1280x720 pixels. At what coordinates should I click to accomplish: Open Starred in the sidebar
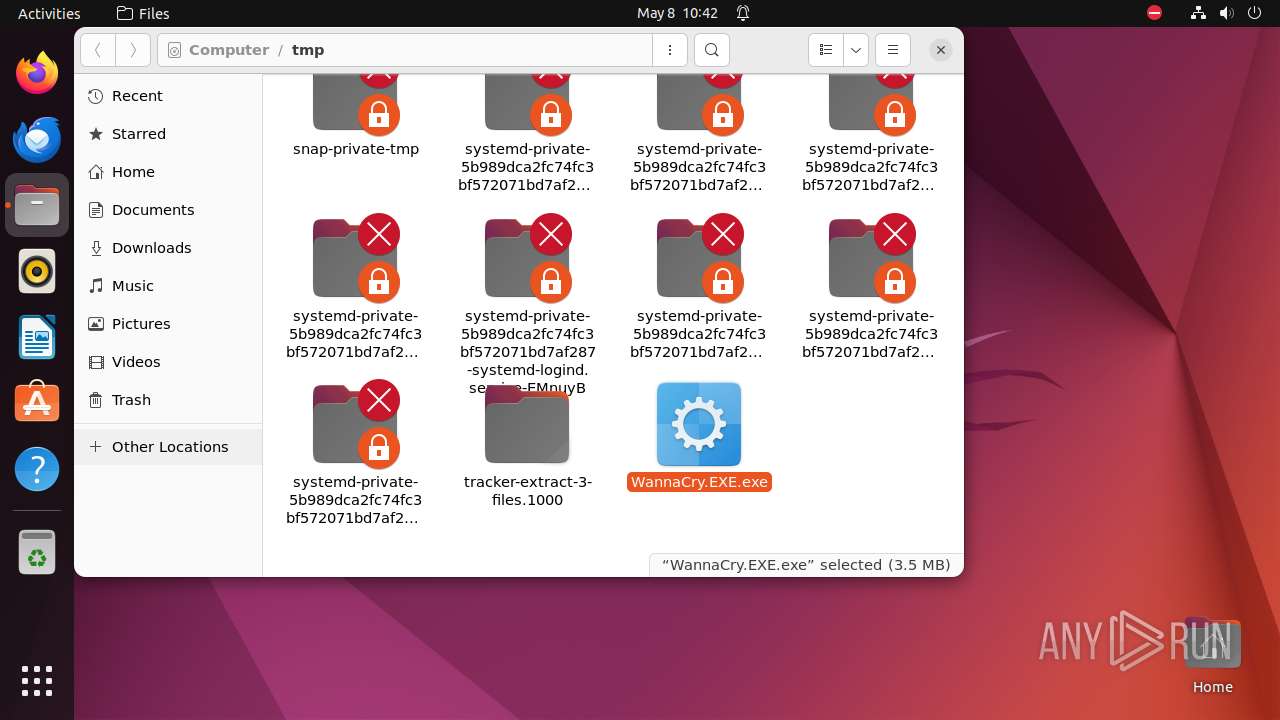coord(168,134)
